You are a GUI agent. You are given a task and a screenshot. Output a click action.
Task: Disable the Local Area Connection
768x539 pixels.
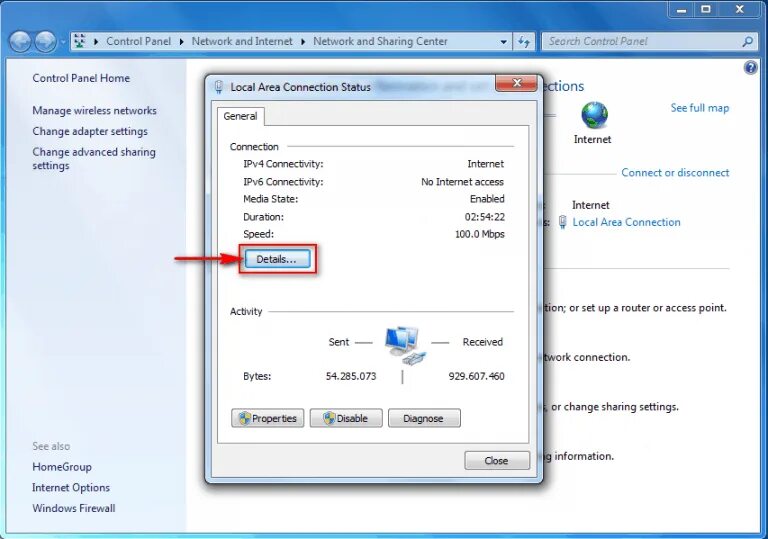[346, 418]
